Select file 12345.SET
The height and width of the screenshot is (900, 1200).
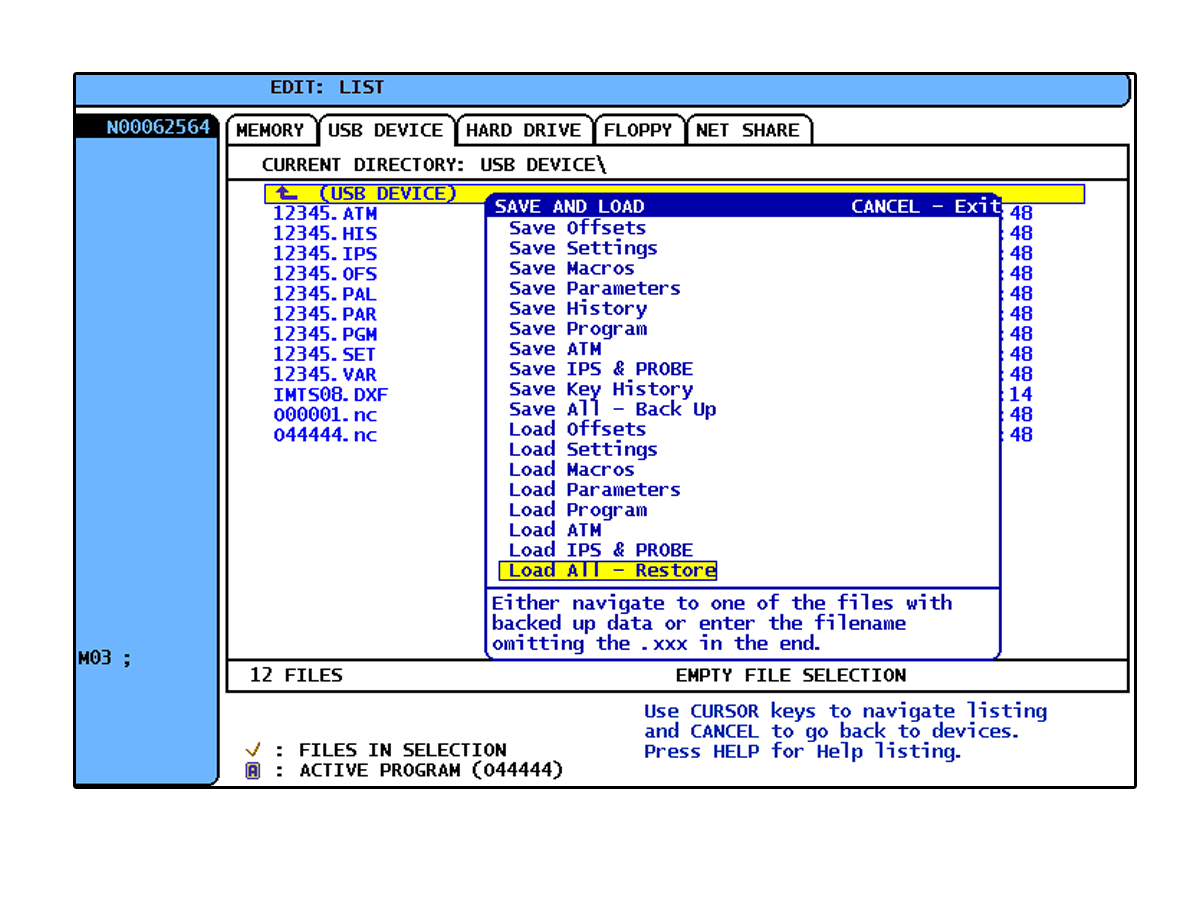point(325,354)
